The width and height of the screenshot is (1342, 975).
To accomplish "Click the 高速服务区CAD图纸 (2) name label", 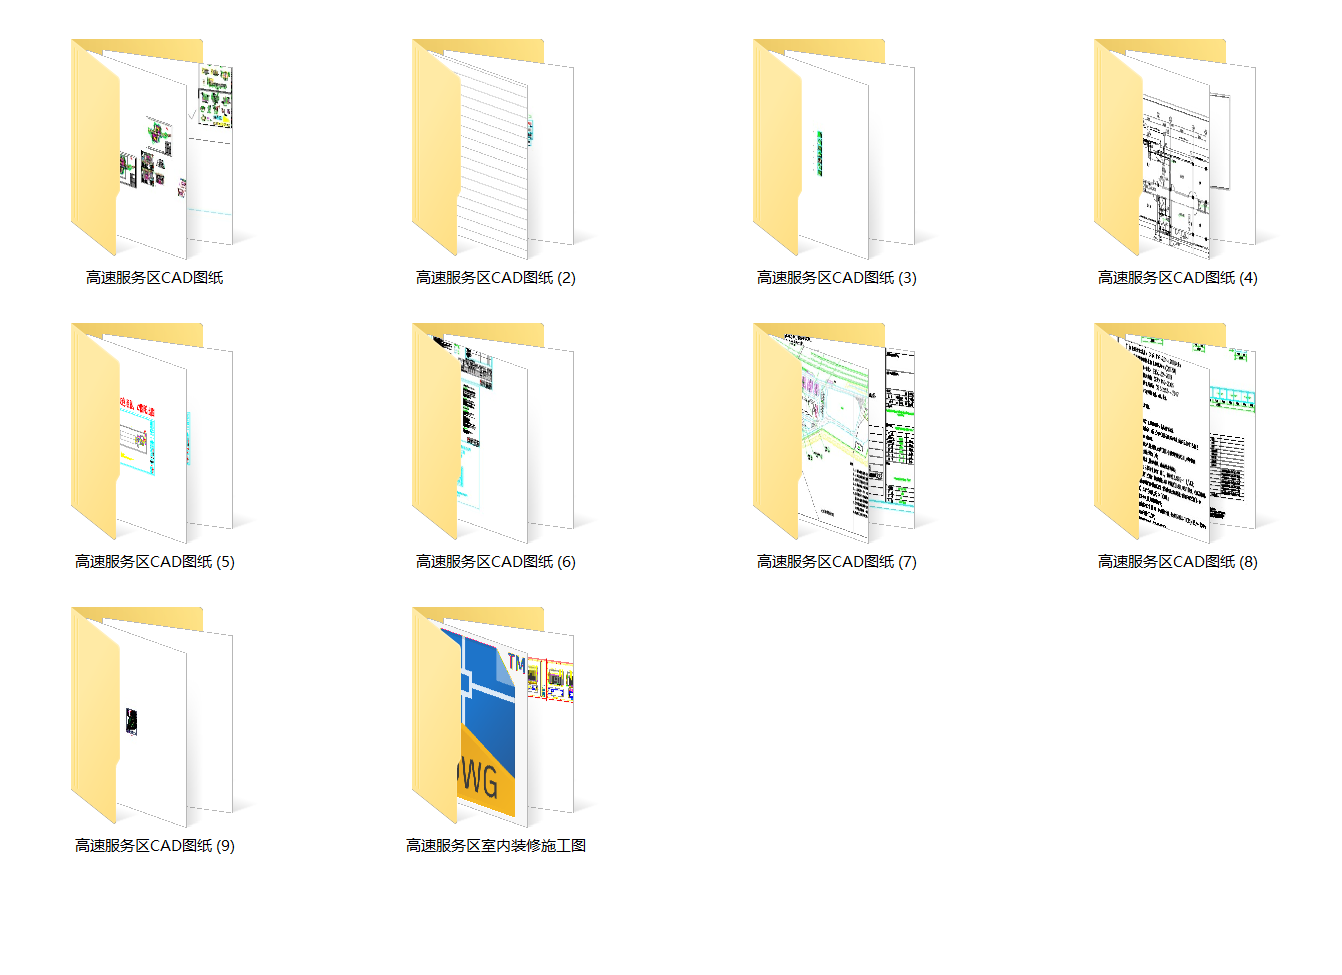I will [x=495, y=278].
